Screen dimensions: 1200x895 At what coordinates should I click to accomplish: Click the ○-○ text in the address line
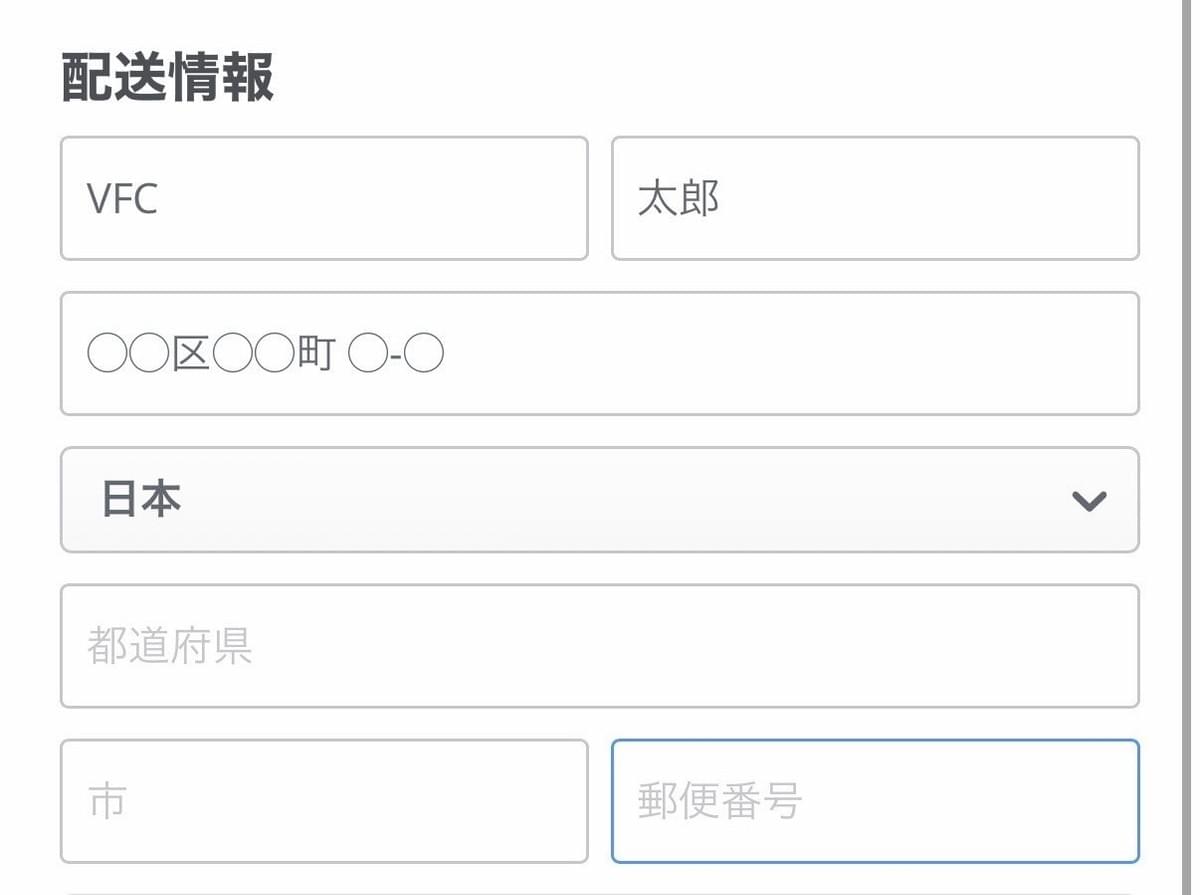point(396,355)
